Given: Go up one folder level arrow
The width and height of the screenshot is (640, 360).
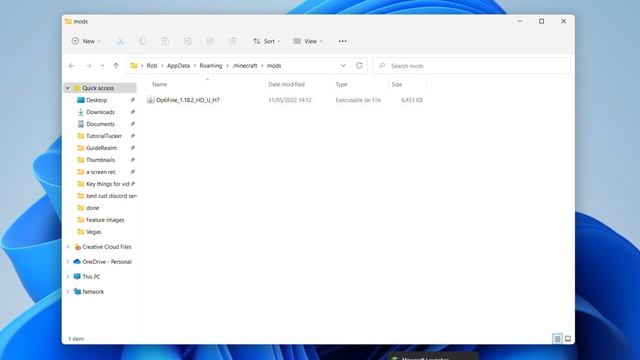Looking at the screenshot, I should coord(116,66).
